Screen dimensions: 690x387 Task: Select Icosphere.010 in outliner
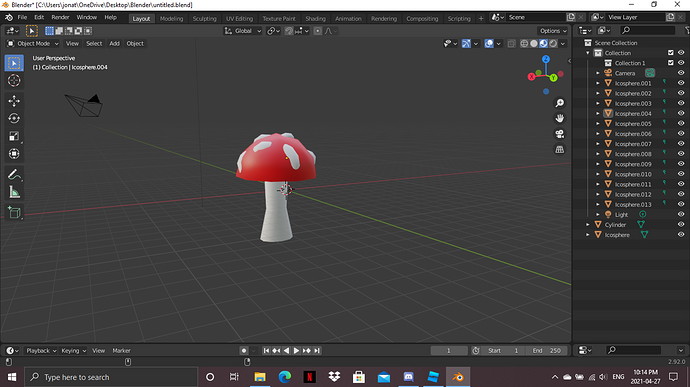[633, 174]
